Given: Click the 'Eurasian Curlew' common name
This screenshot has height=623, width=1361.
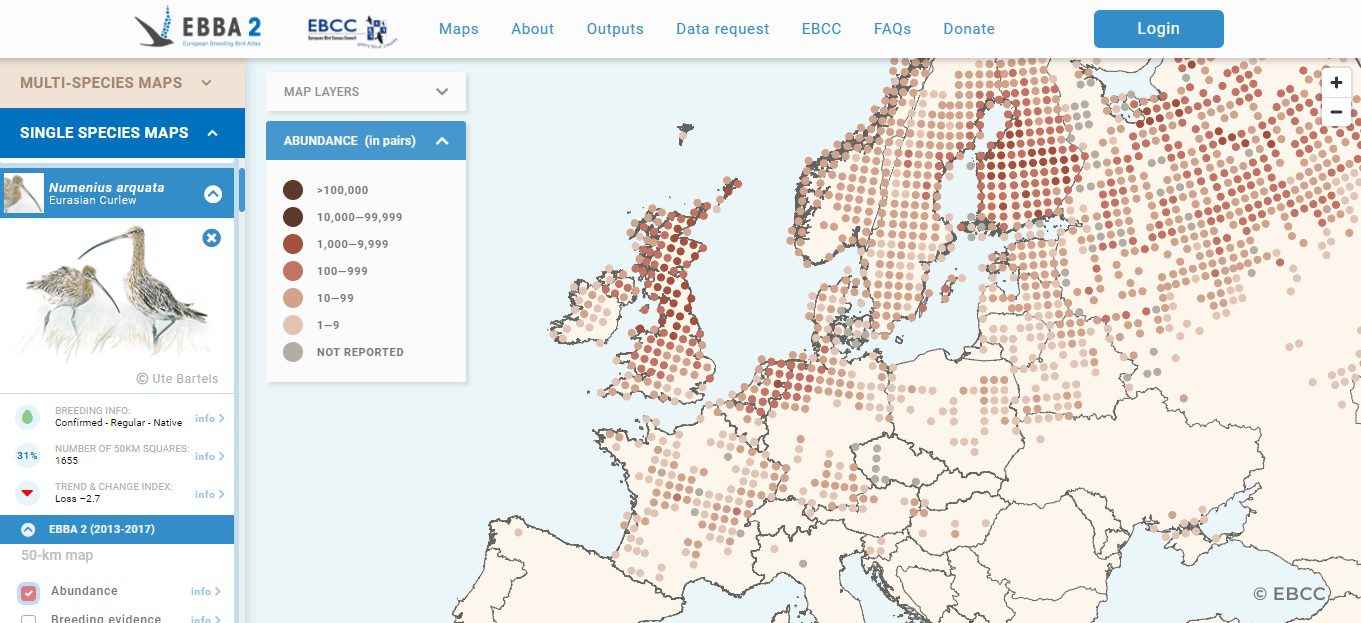Looking at the screenshot, I should coord(93,201).
